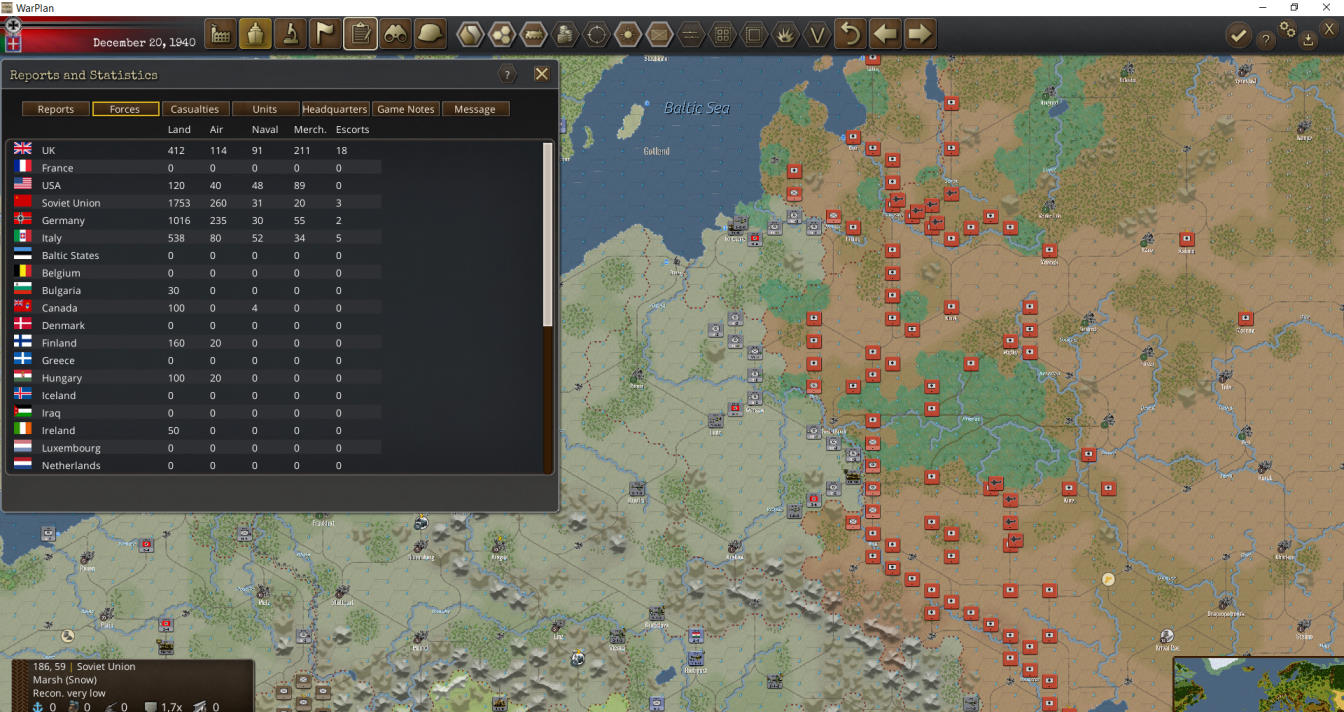The width and height of the screenshot is (1344, 712).
Task: Open the Message tab
Action: (475, 109)
